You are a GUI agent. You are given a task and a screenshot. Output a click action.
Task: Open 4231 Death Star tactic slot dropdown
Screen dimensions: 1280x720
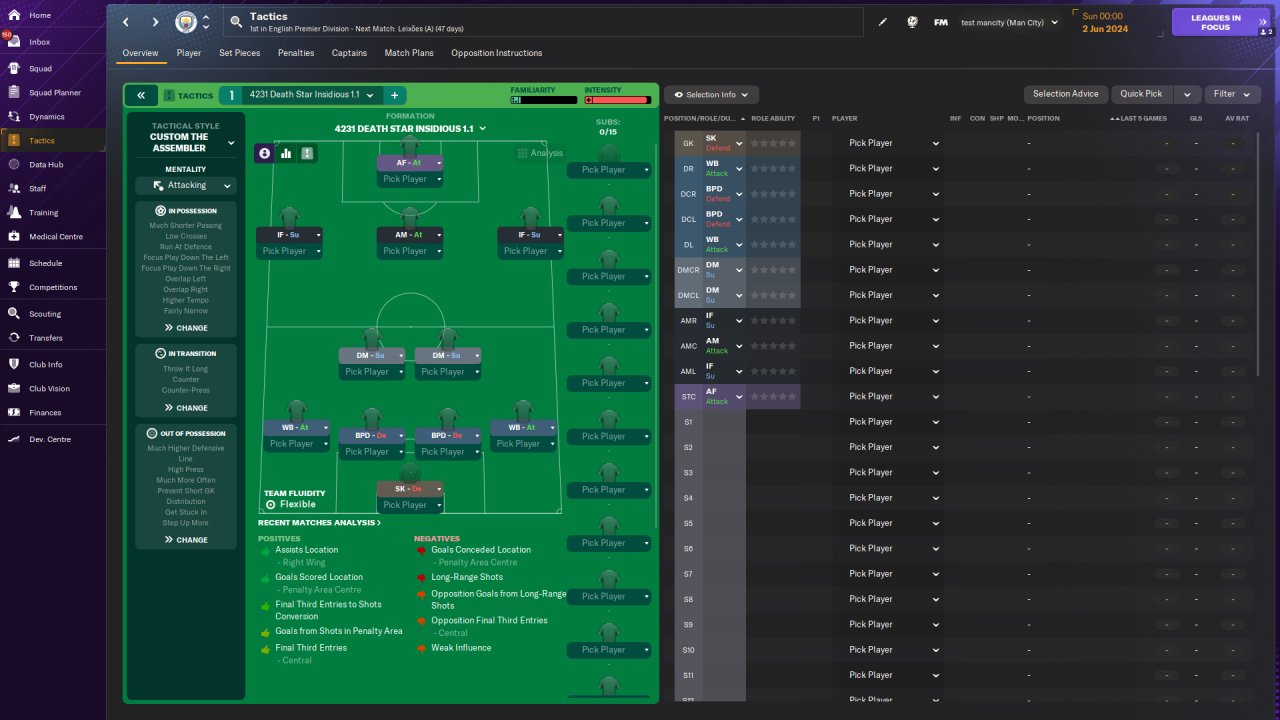click(311, 95)
